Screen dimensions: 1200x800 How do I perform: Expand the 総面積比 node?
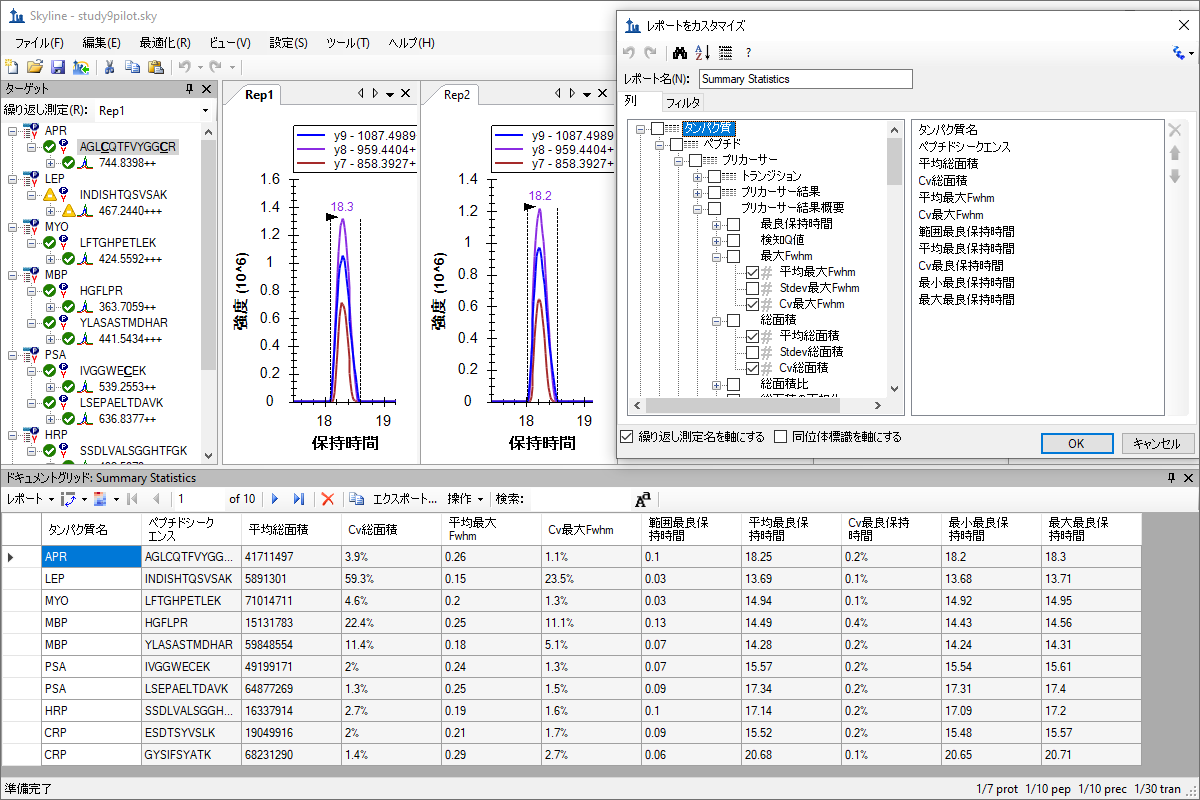coord(717,384)
